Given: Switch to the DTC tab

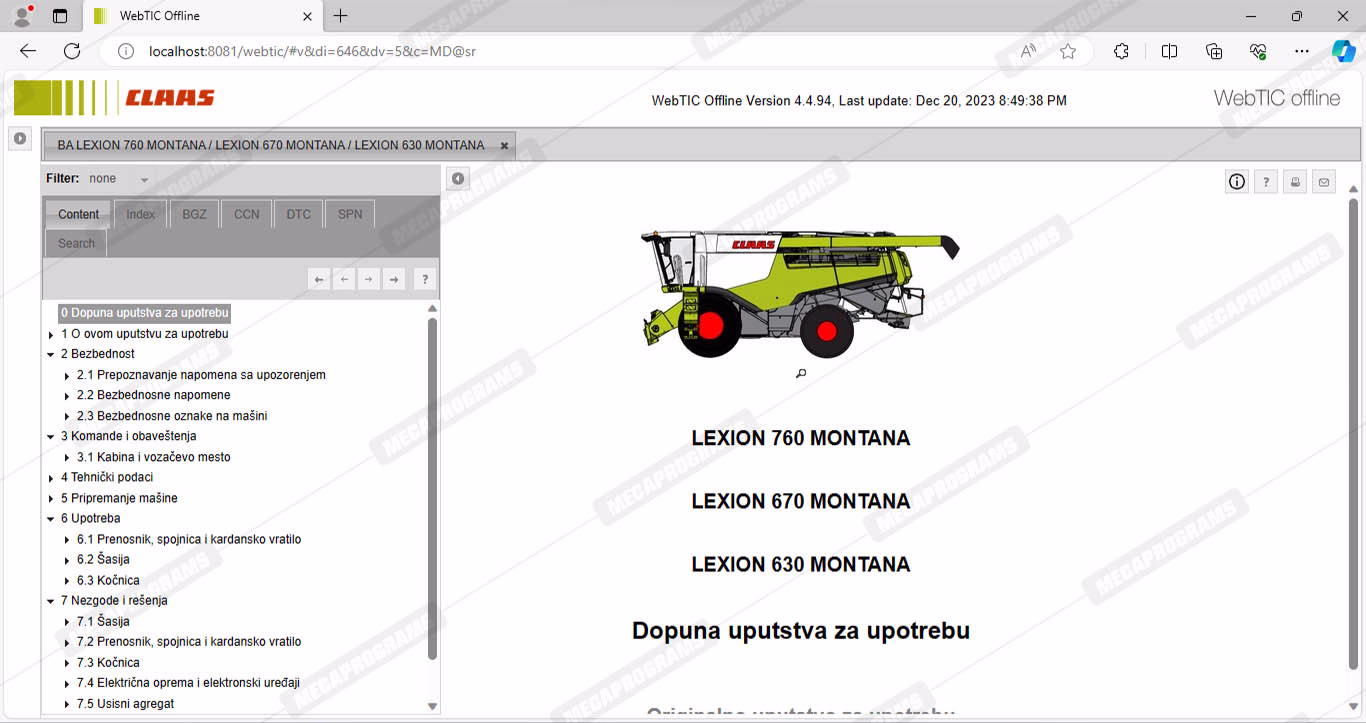Looking at the screenshot, I should [298, 214].
